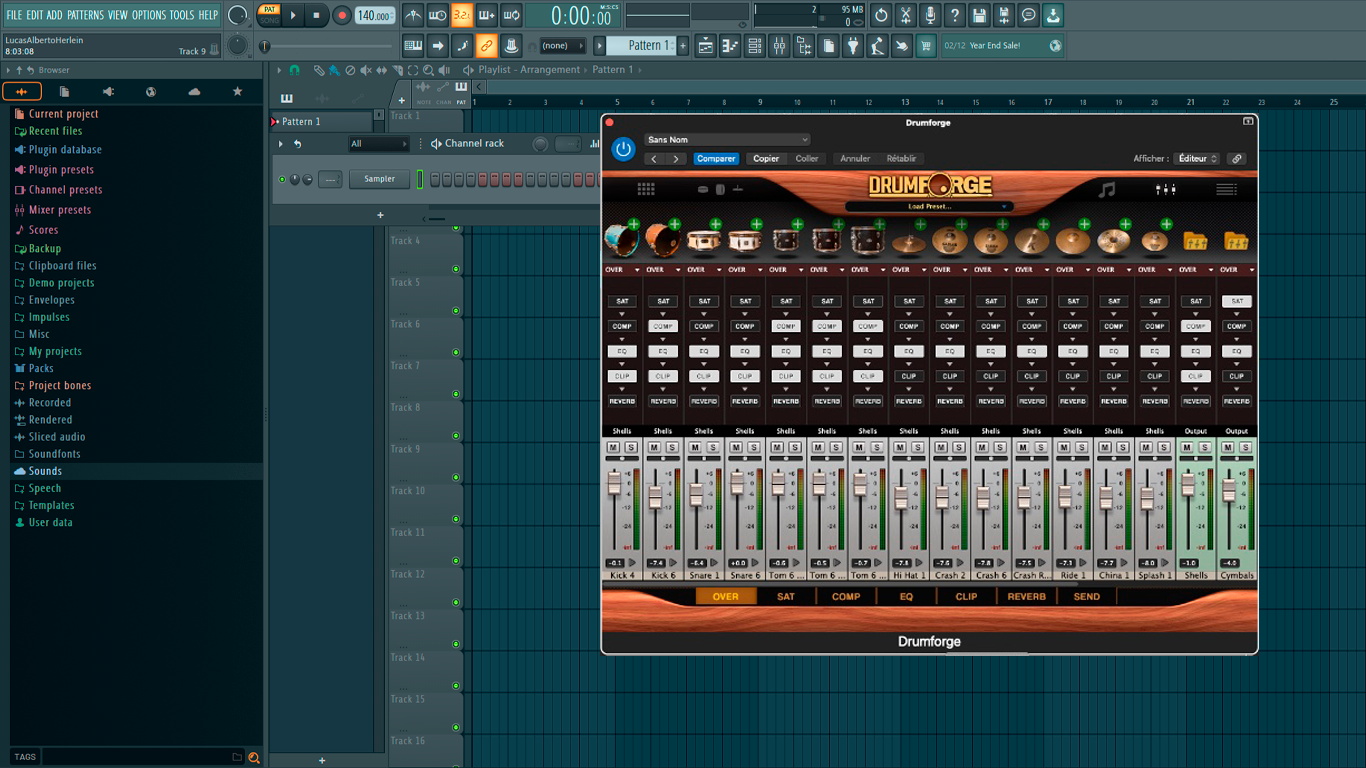This screenshot has height=768, width=1366.
Task: Select the browser favorites star tab
Action: coord(237,92)
